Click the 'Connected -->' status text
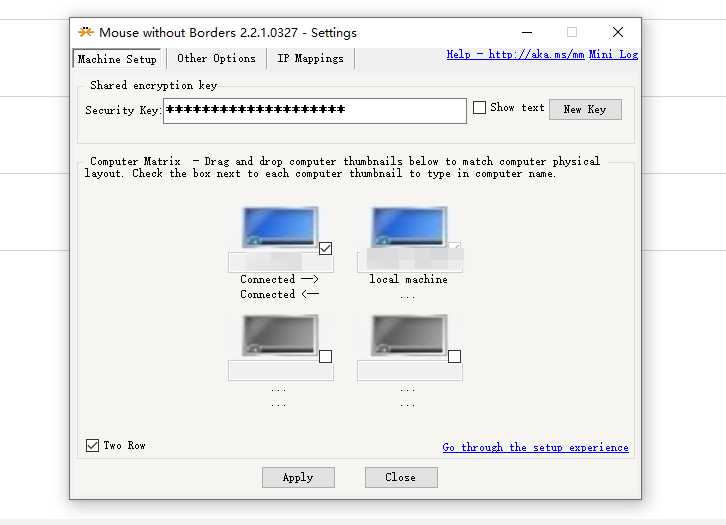The image size is (726, 525). (279, 279)
